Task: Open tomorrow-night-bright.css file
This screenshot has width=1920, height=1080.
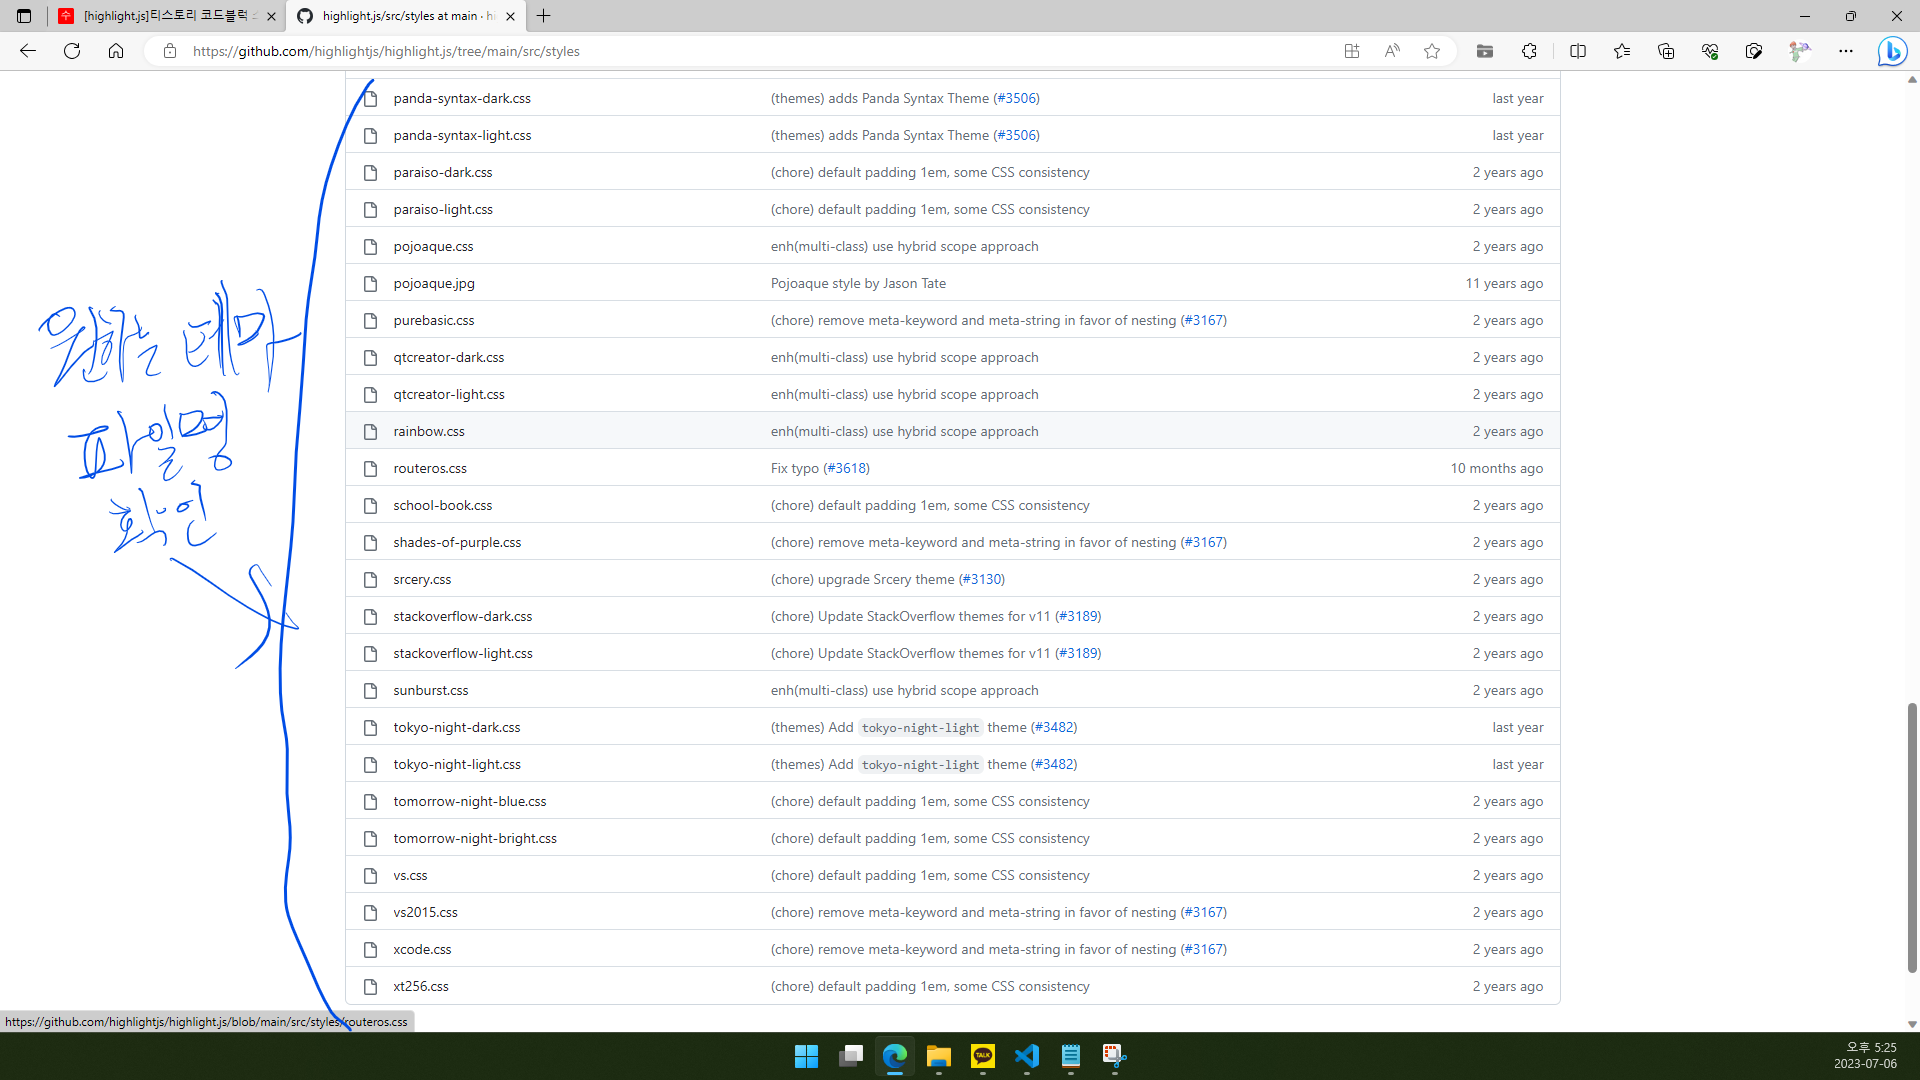Action: tap(475, 838)
